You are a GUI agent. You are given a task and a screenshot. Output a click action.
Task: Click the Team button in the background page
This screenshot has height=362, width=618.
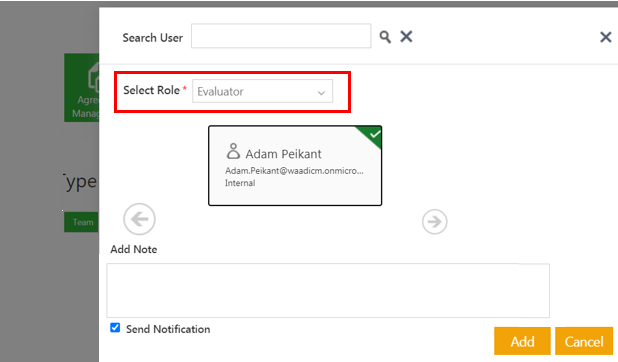[x=82, y=222]
